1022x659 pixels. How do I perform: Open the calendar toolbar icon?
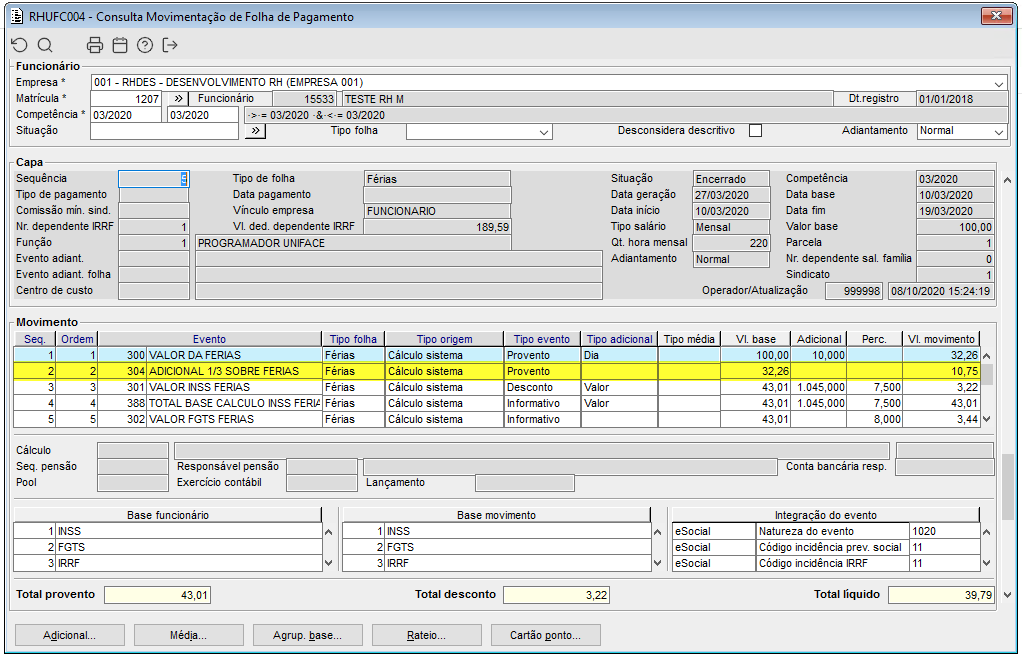pyautogui.click(x=120, y=45)
